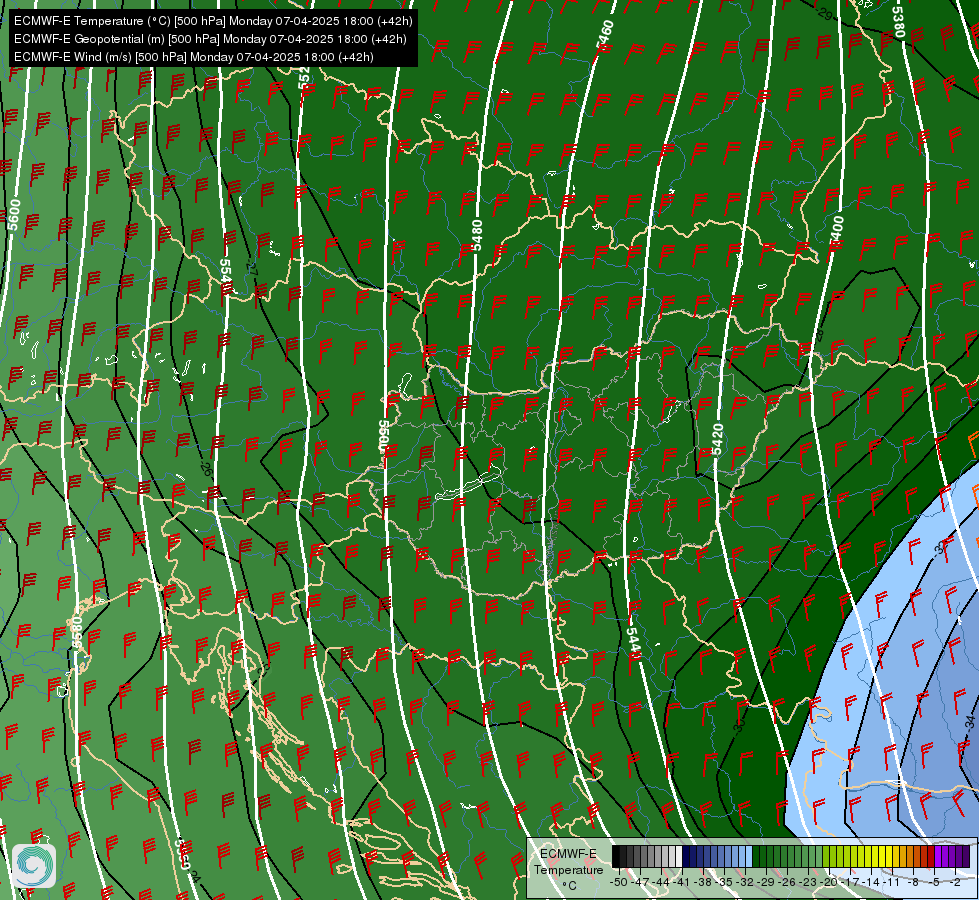The width and height of the screenshot is (979, 900).
Task: Click the 5580 geopotential contour label
Action: (76, 633)
